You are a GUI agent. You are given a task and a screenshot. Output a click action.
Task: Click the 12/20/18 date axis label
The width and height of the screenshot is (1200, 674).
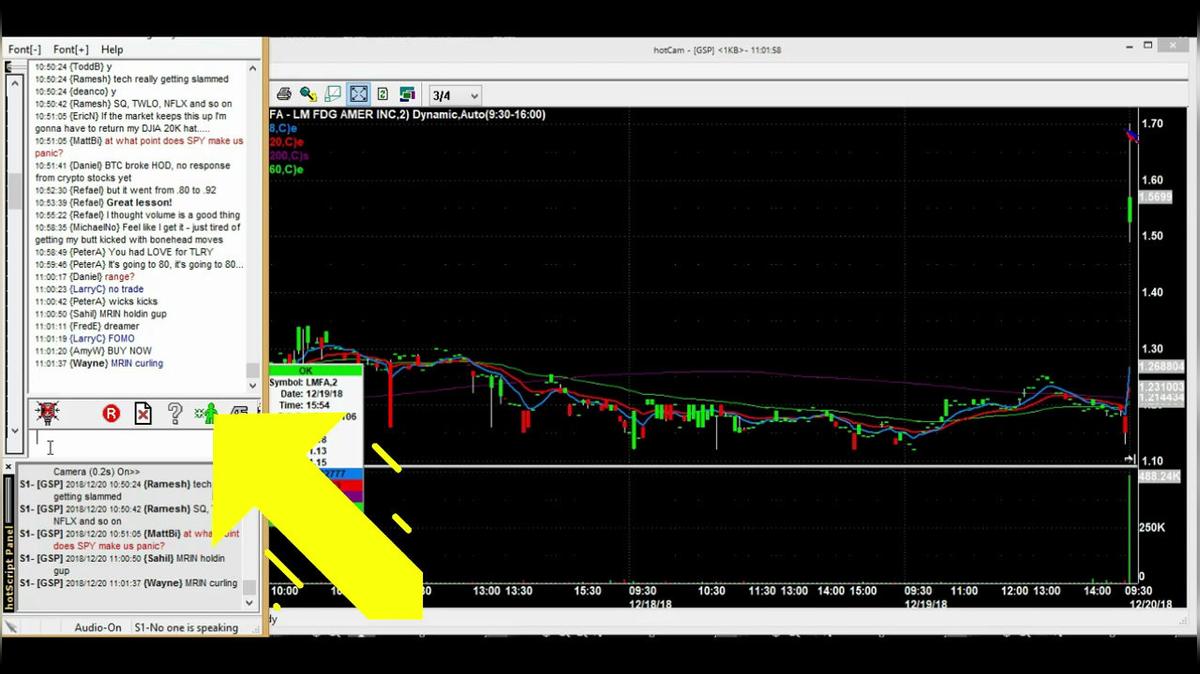pos(1149,603)
